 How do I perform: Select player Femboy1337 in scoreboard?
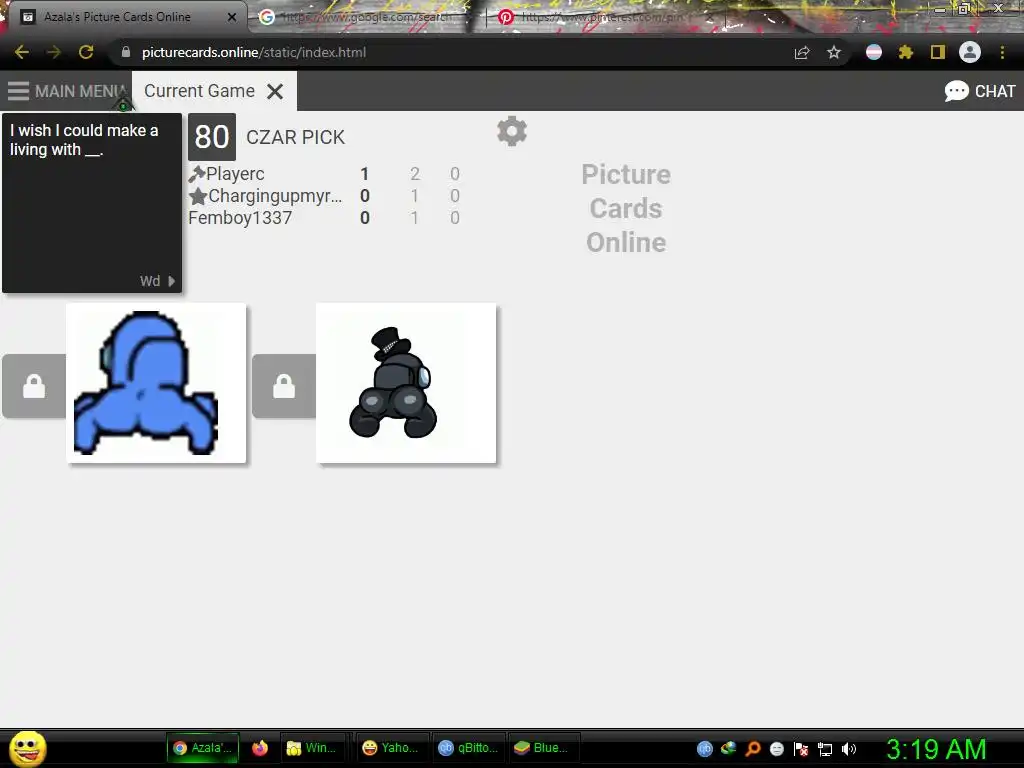240,217
